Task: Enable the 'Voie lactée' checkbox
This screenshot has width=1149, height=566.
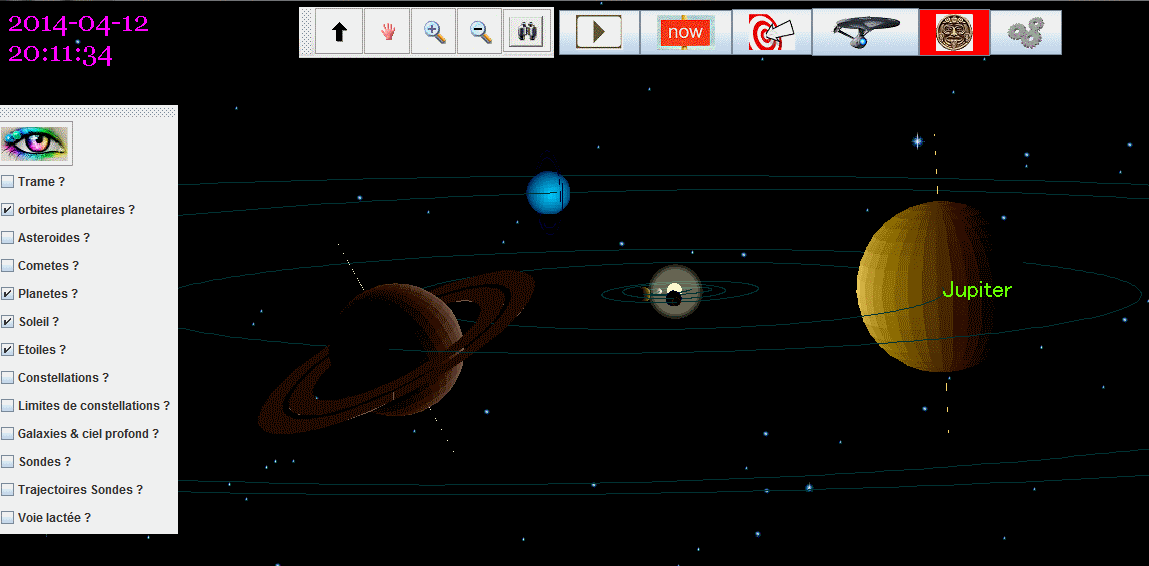Action: pyautogui.click(x=7, y=518)
